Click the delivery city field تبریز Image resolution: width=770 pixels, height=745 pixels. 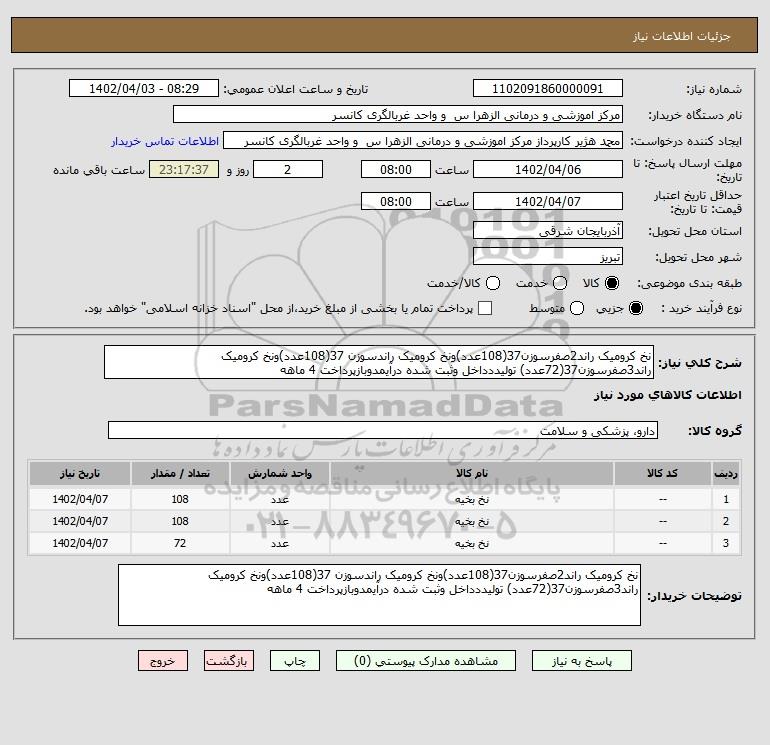548,256
